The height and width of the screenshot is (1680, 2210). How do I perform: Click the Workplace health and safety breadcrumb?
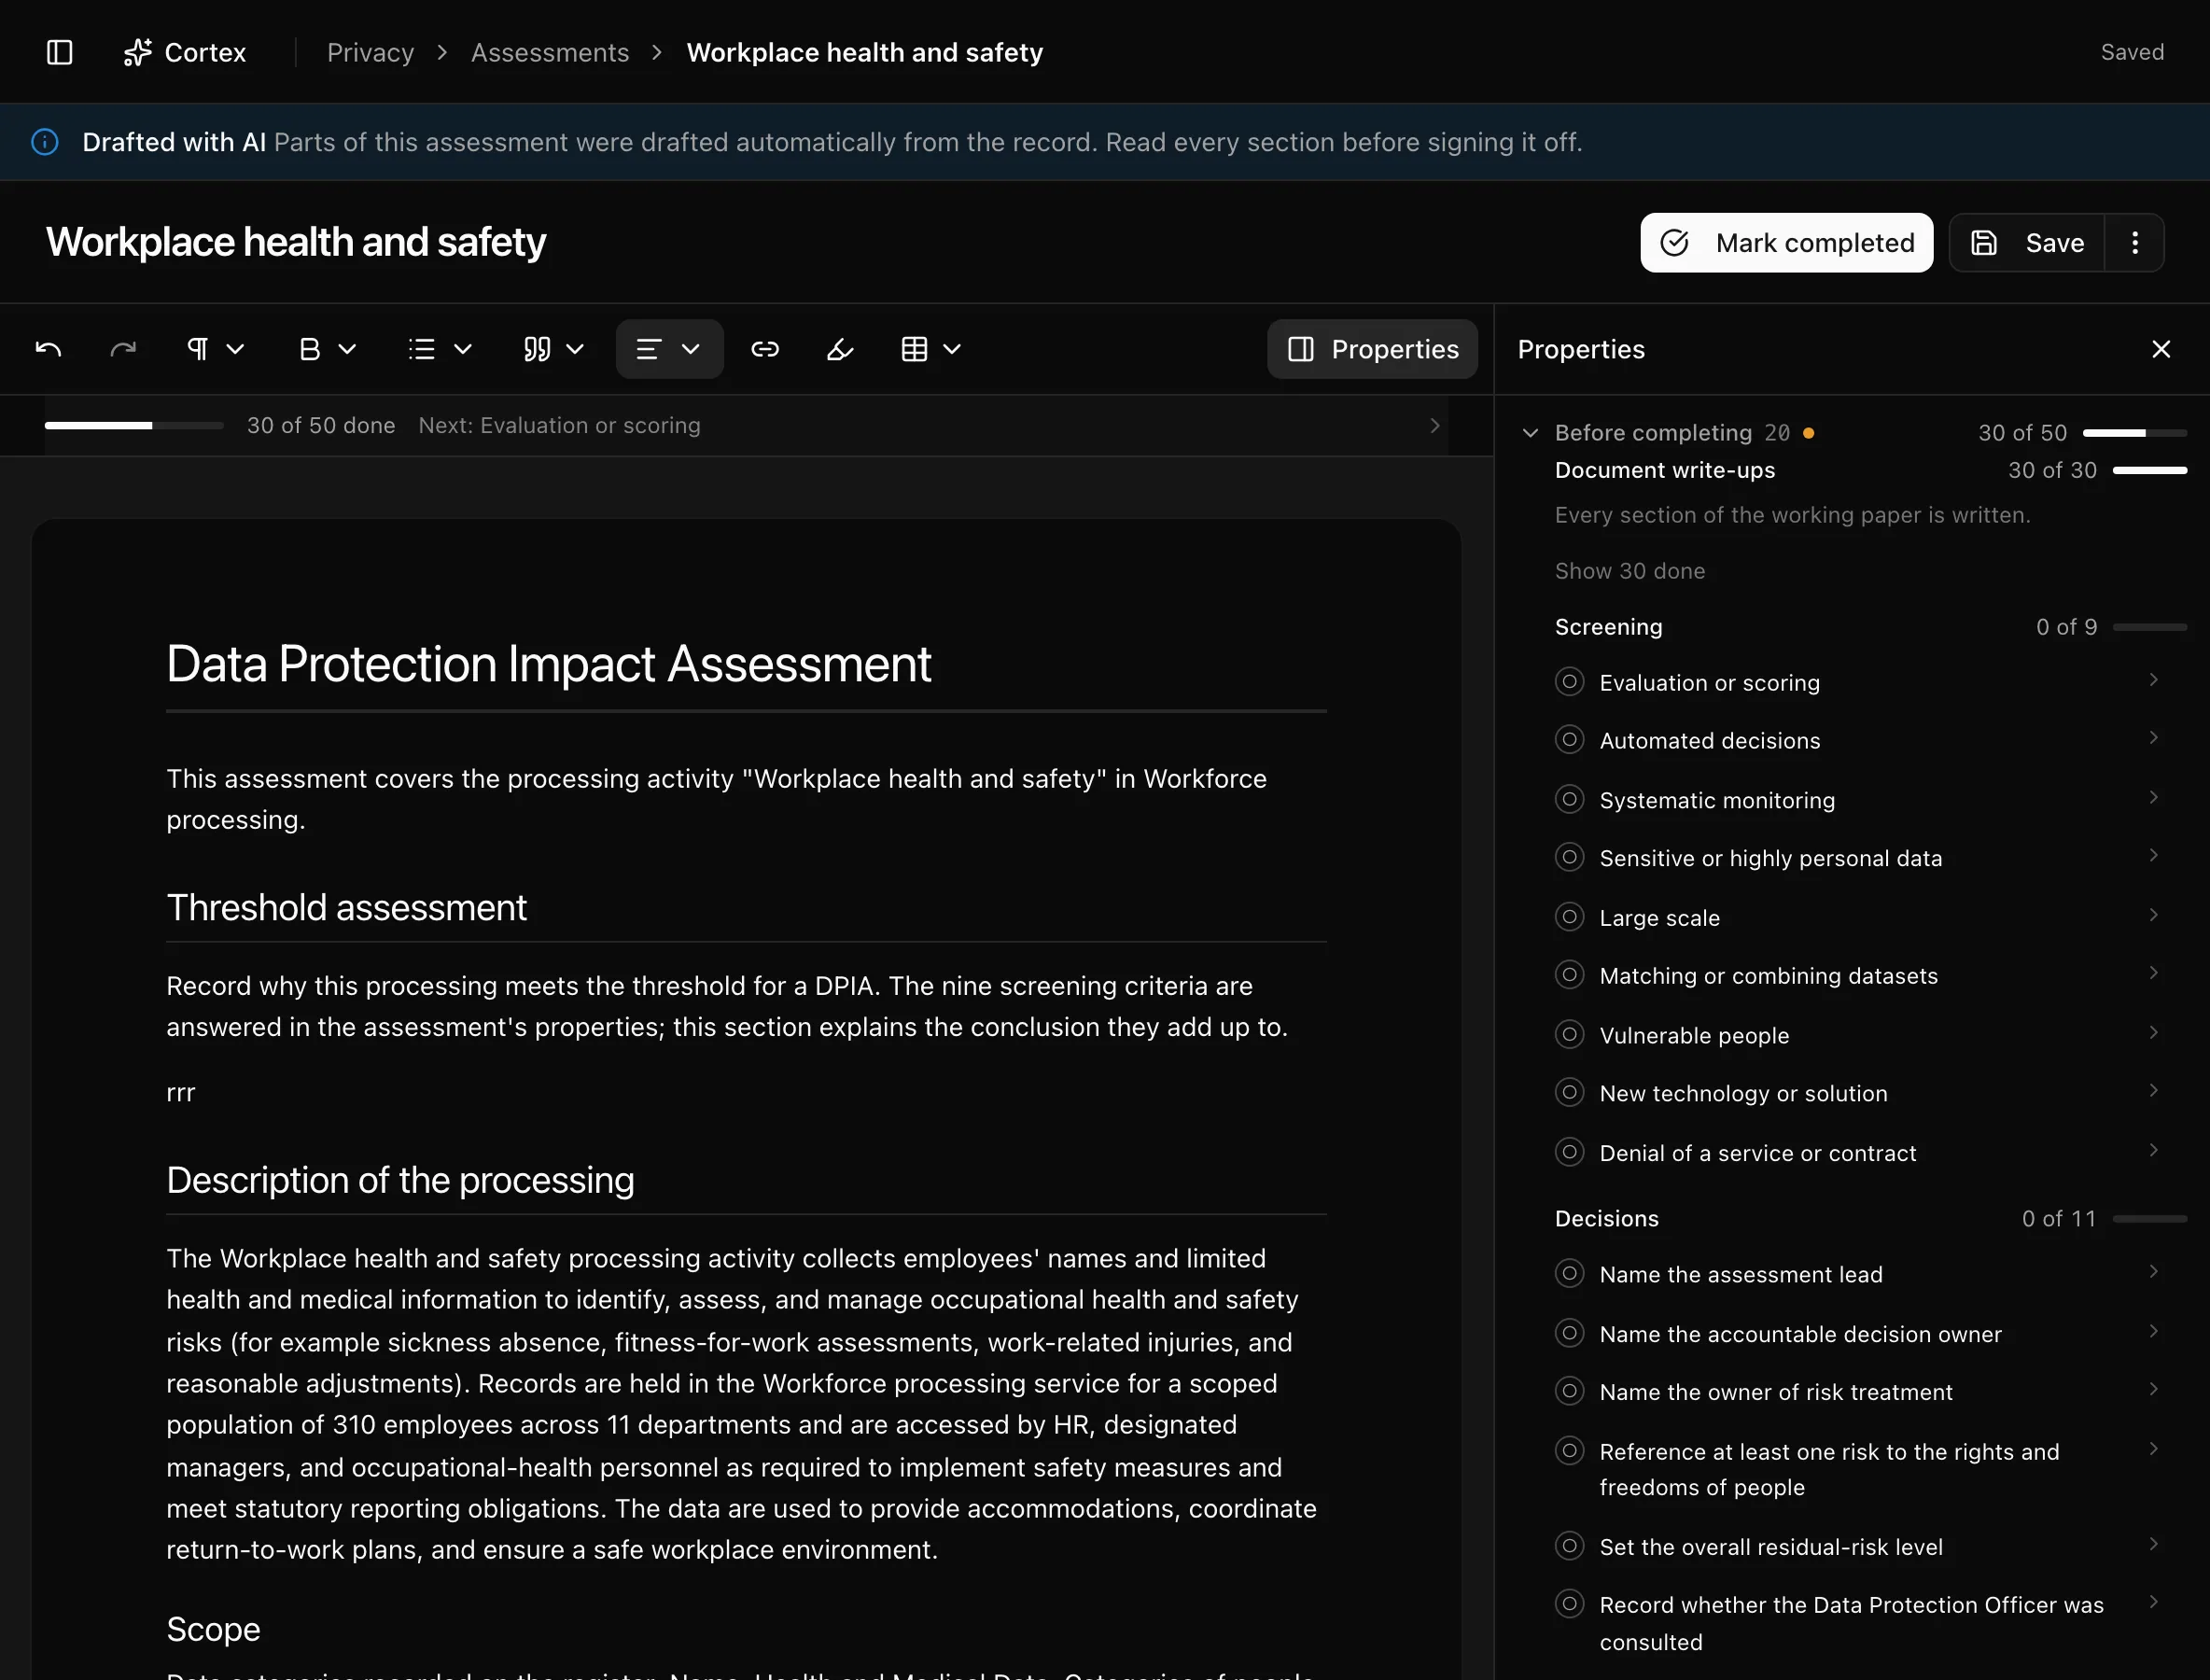864,52
